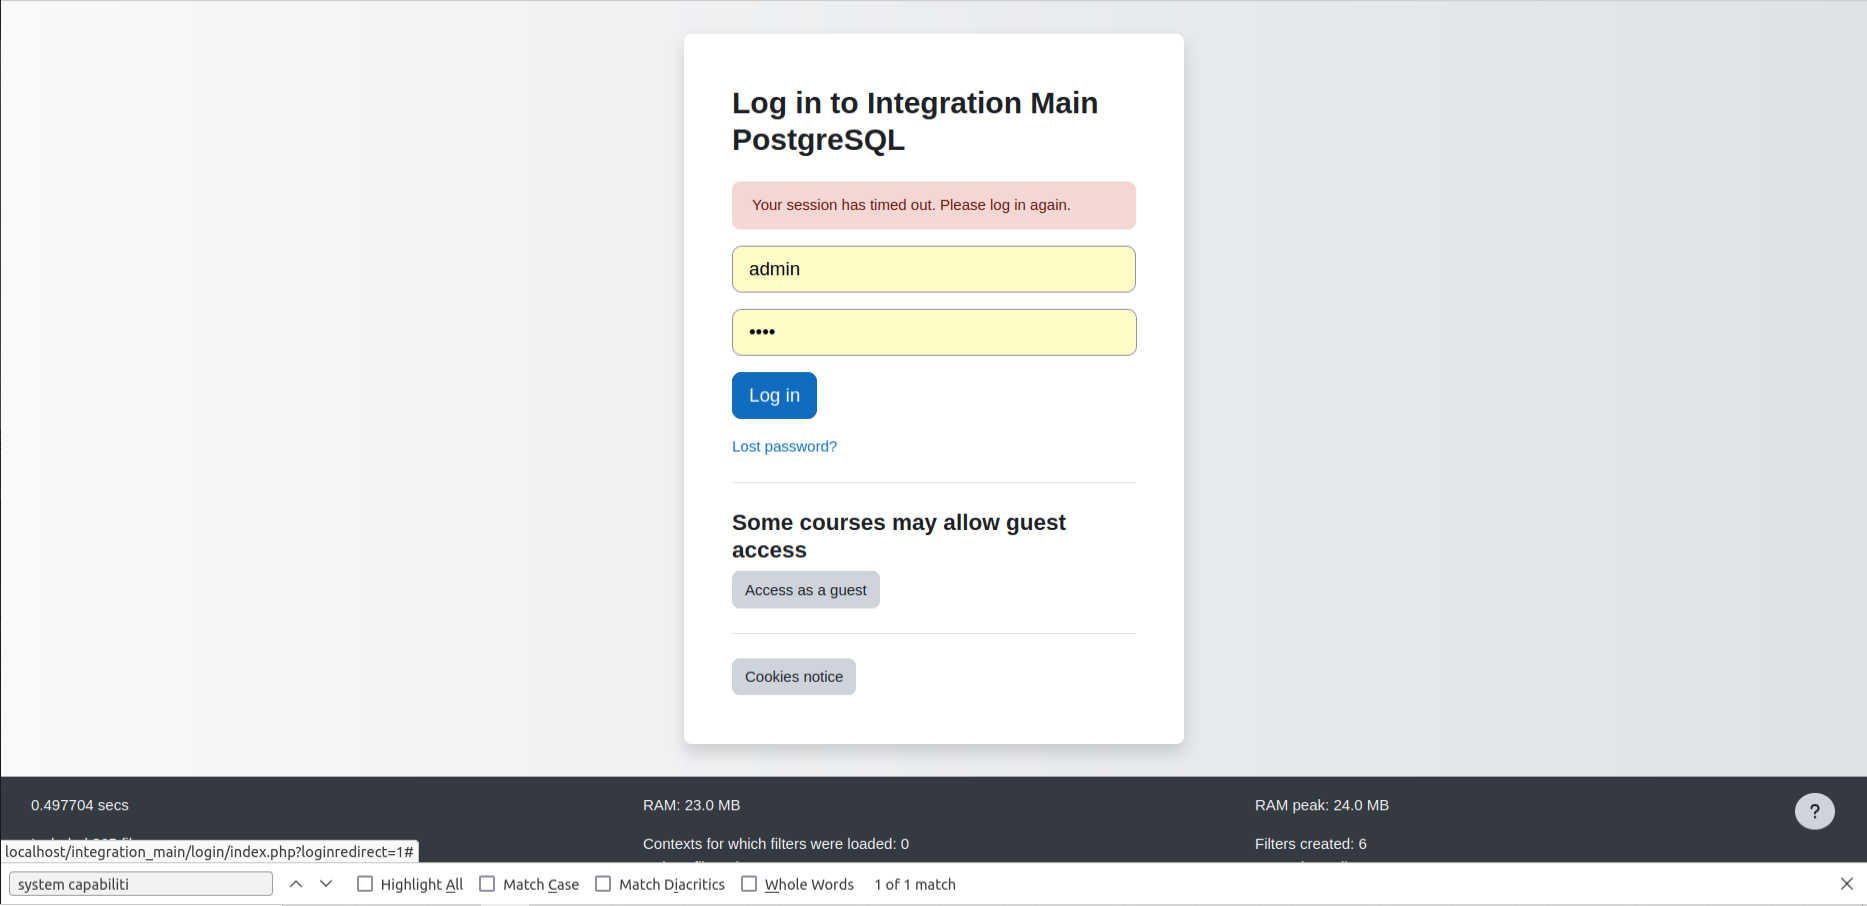
Task: Select the RAM peak: 24.0 MB text
Action: point(1322,805)
